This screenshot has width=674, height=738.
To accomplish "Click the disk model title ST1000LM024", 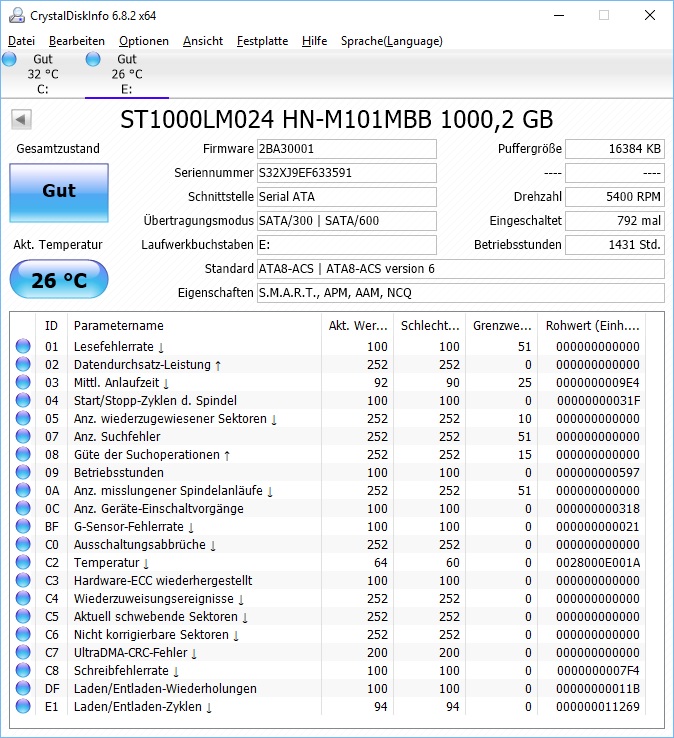I will click(x=337, y=120).
